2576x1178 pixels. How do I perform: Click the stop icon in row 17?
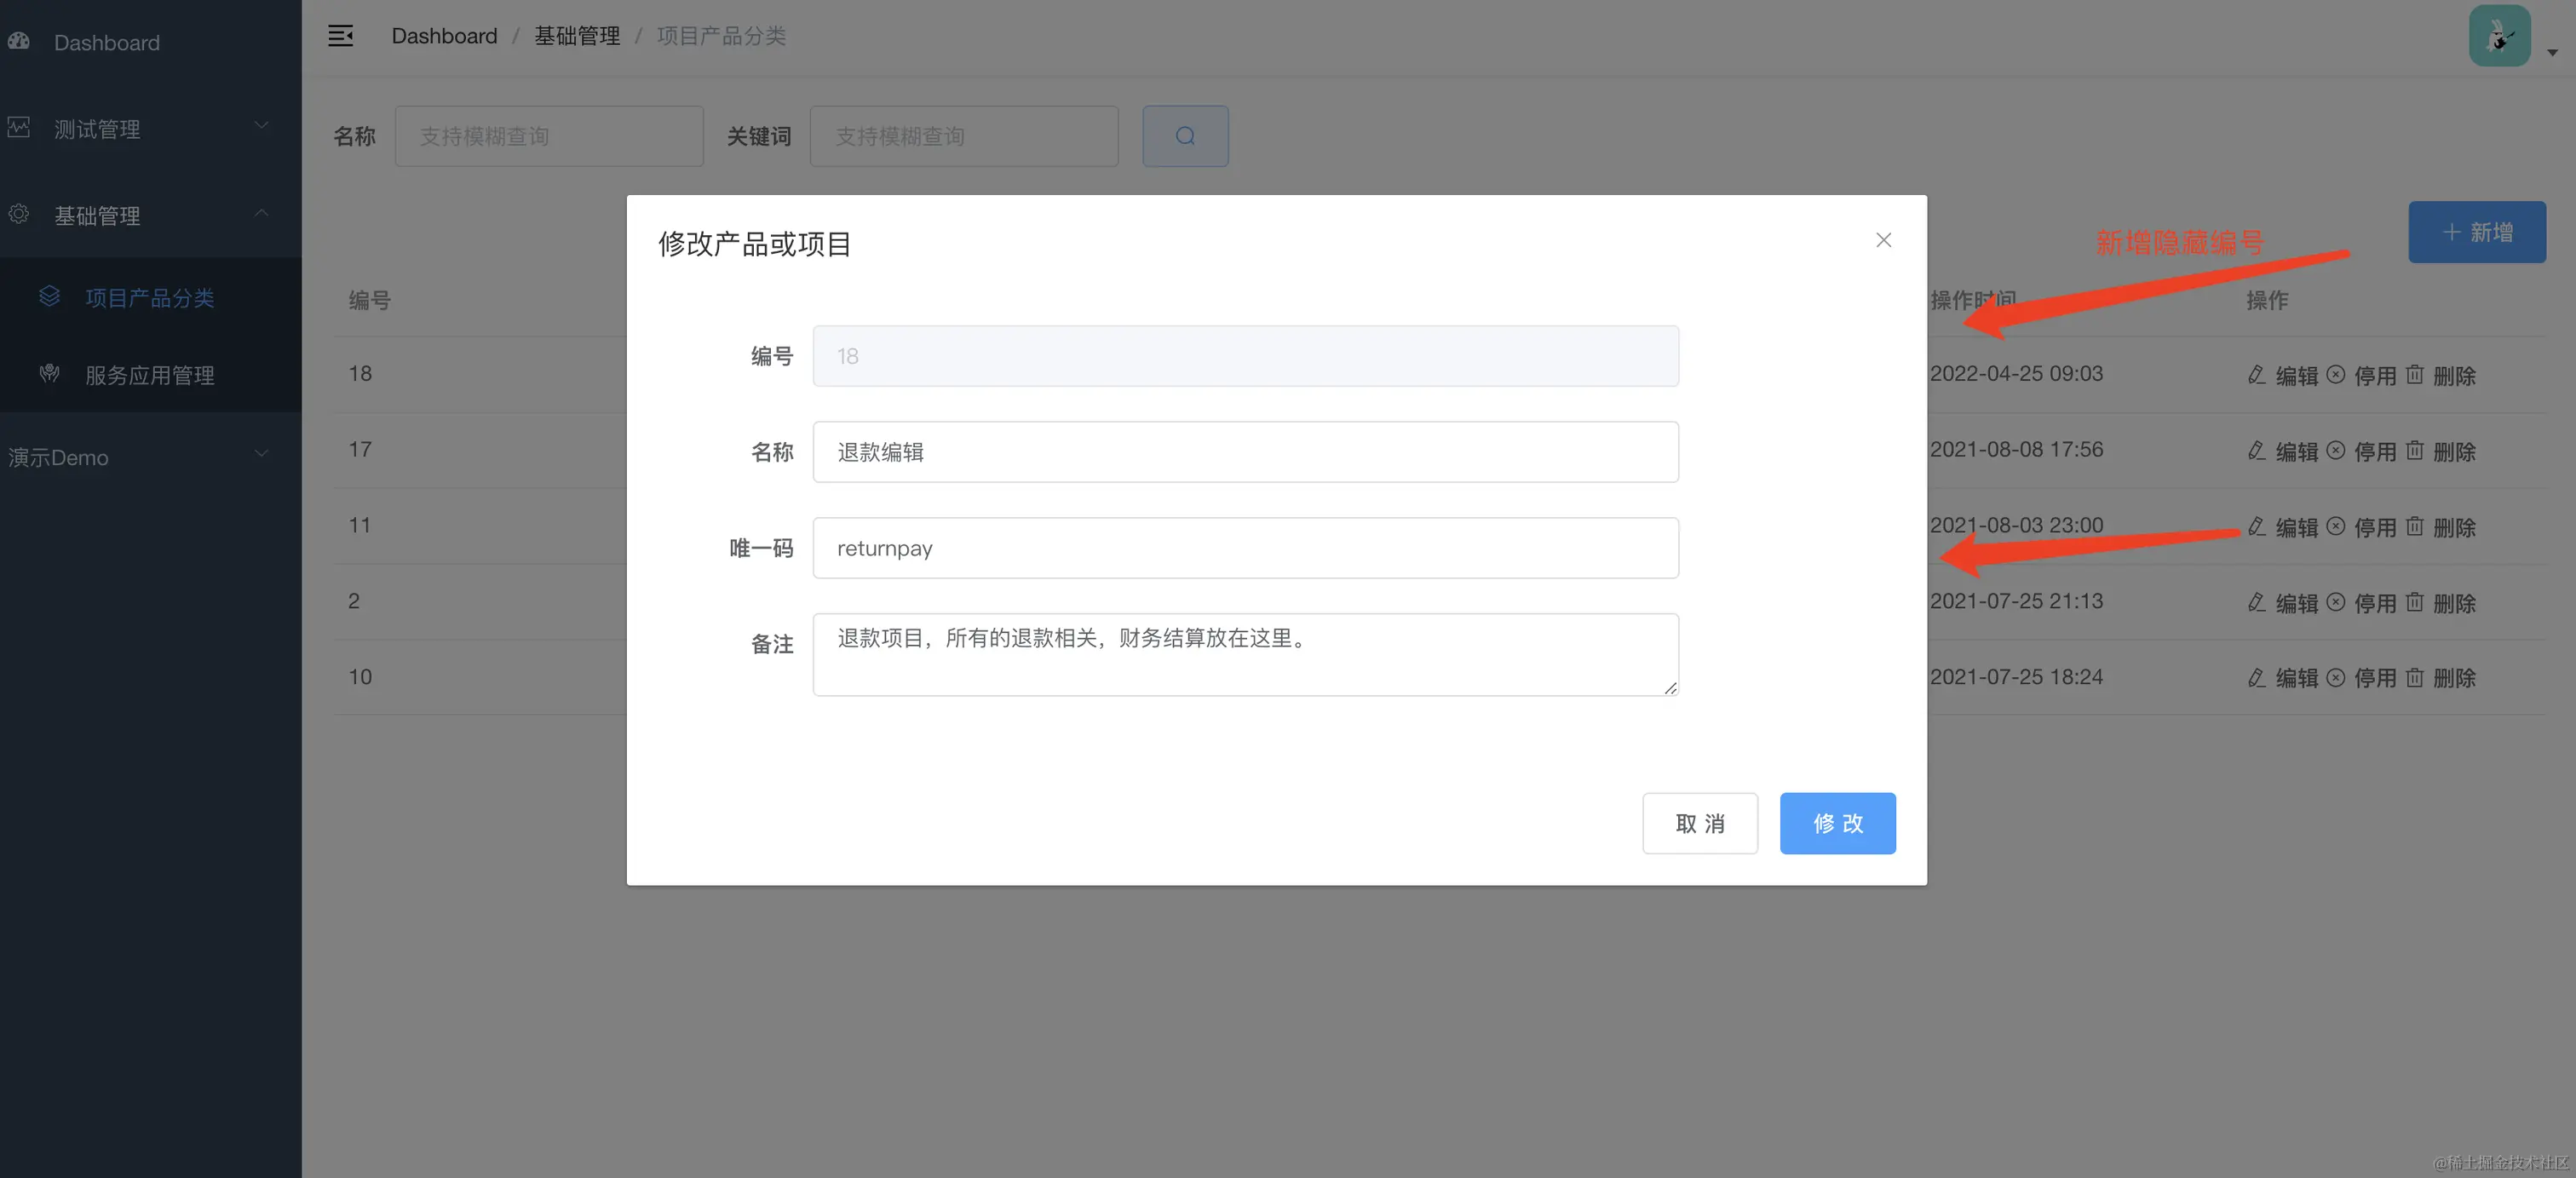click(x=2335, y=451)
